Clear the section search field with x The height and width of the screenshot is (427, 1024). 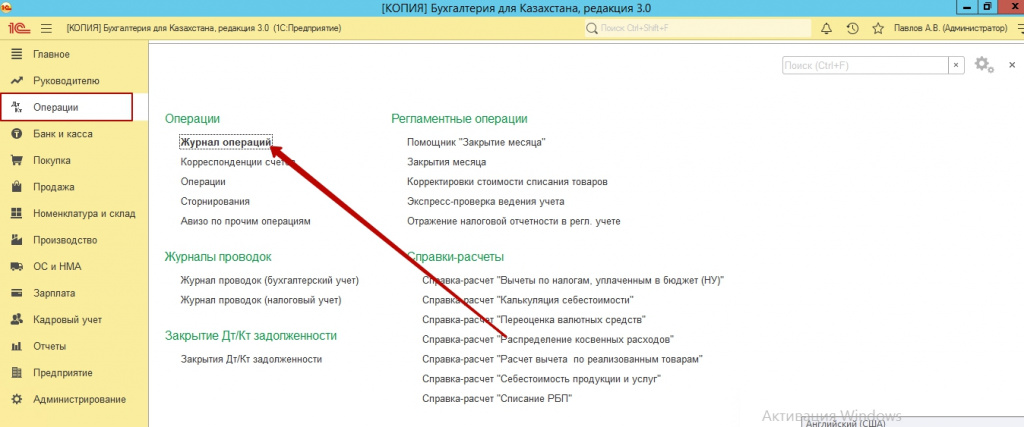point(957,65)
